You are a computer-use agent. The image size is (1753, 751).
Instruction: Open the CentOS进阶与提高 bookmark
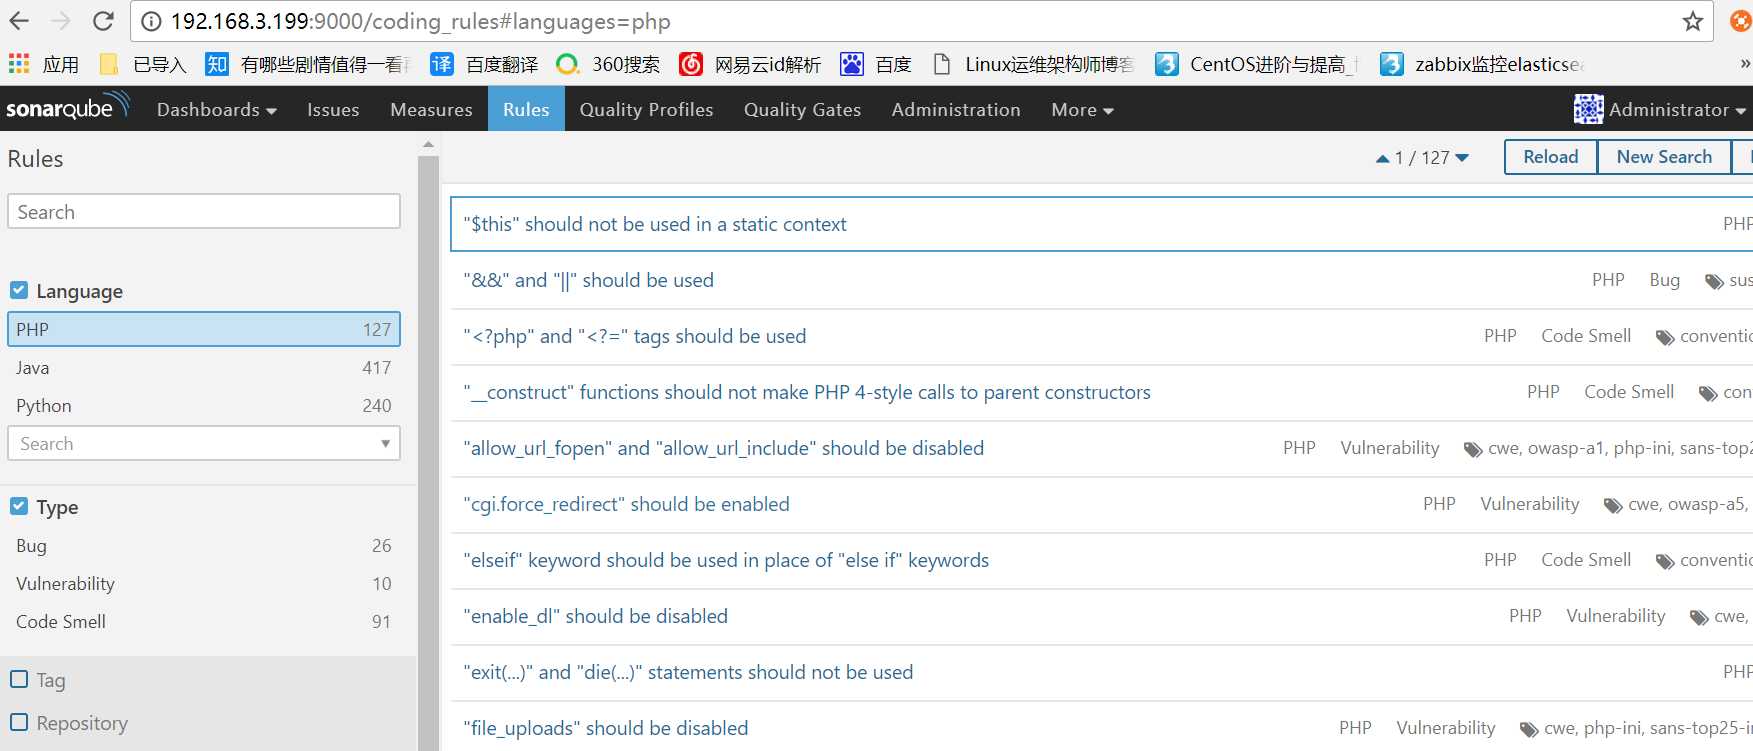click(1257, 64)
